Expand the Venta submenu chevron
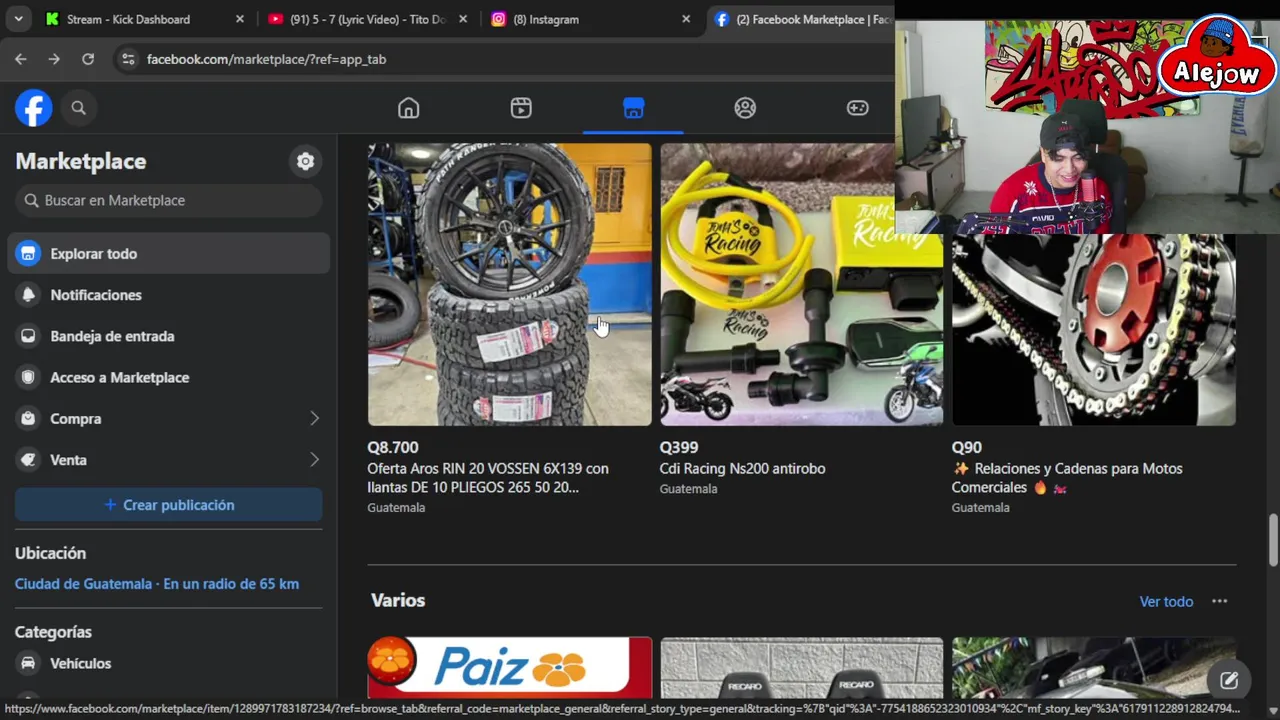Viewport: 1280px width, 720px height. 314,460
